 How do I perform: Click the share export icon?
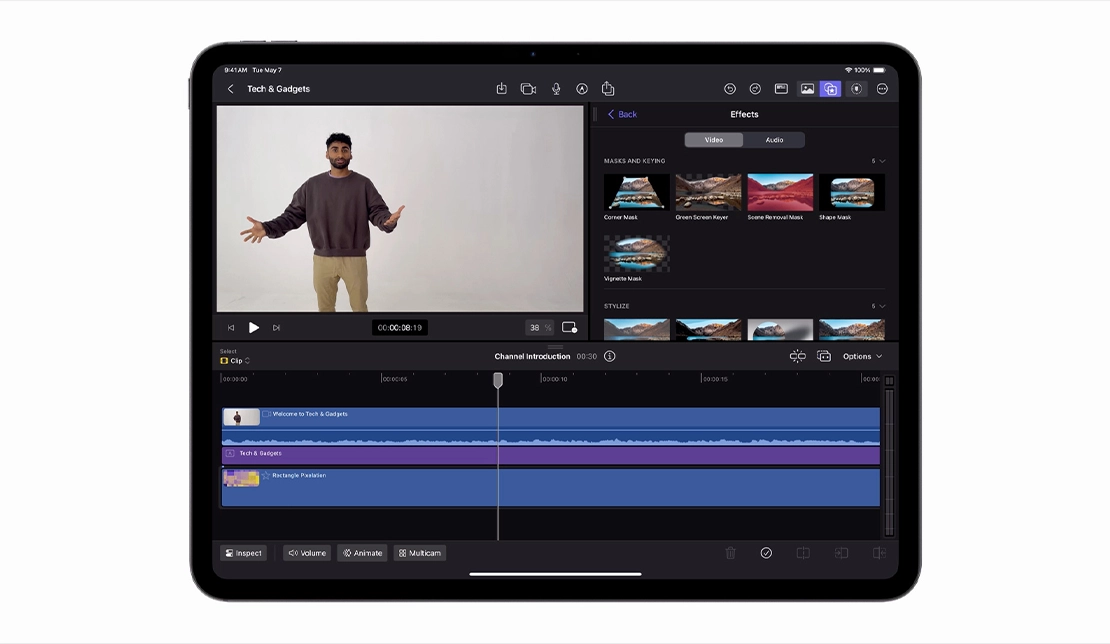pos(608,89)
